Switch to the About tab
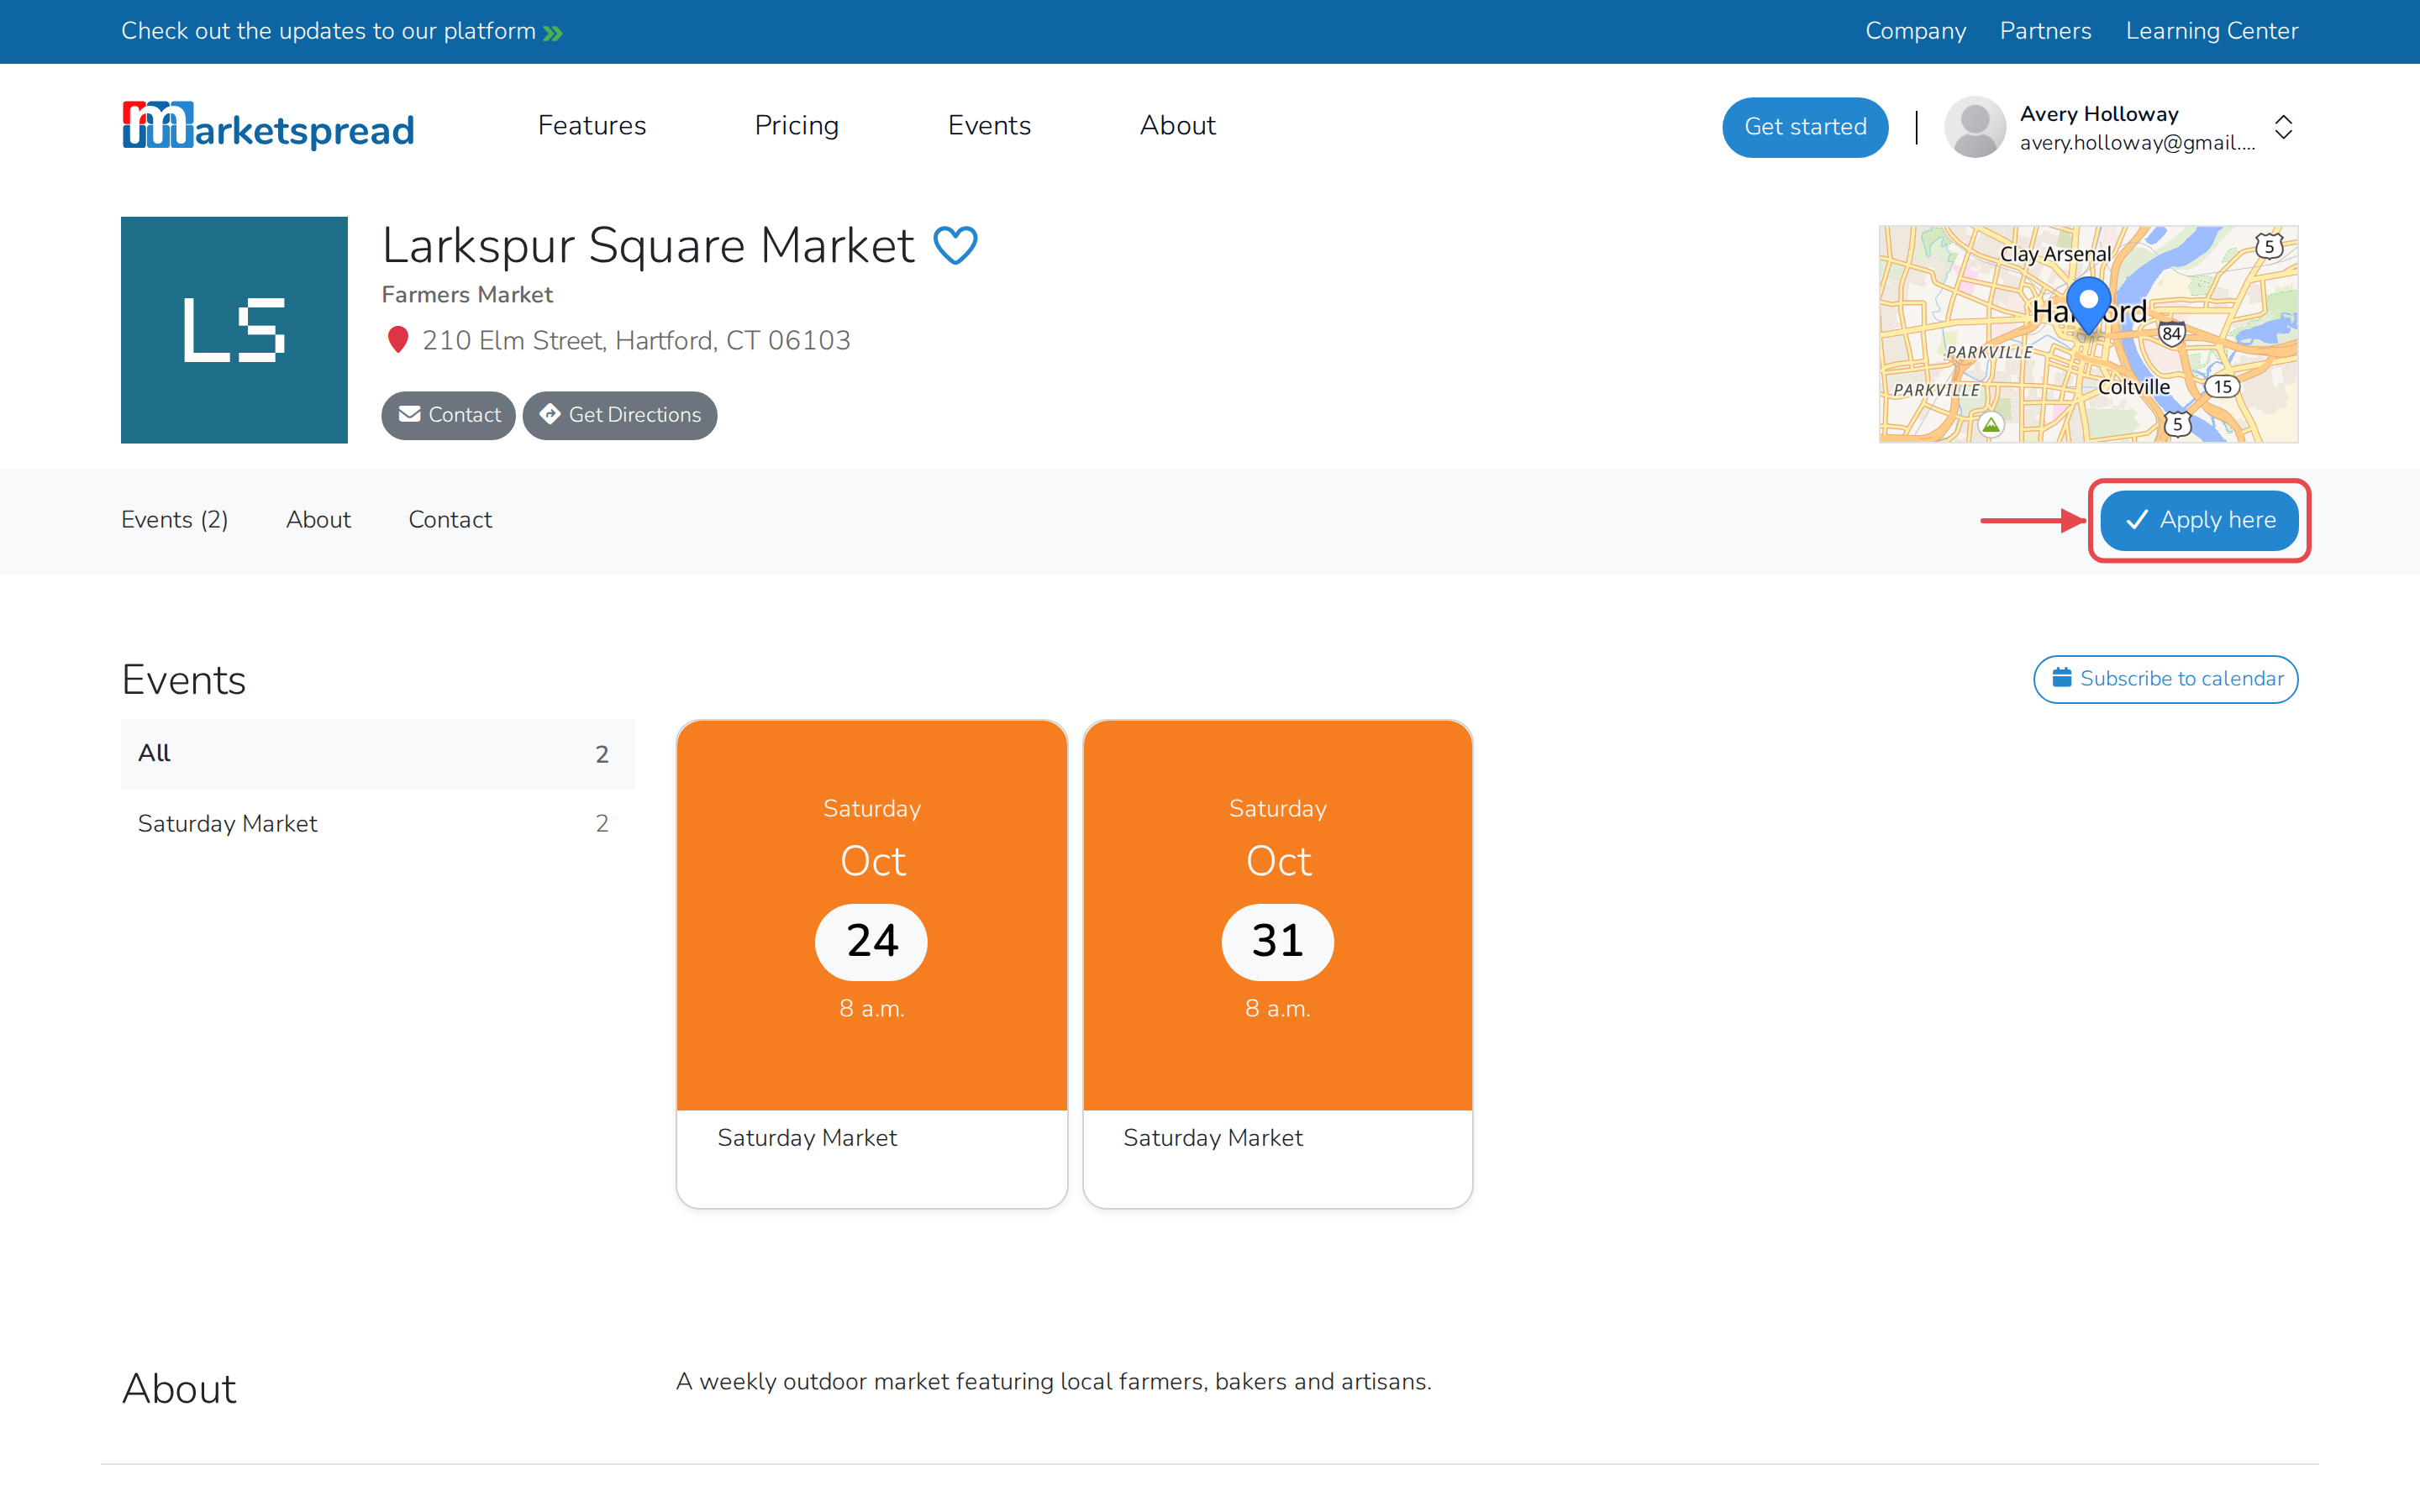 tap(318, 520)
